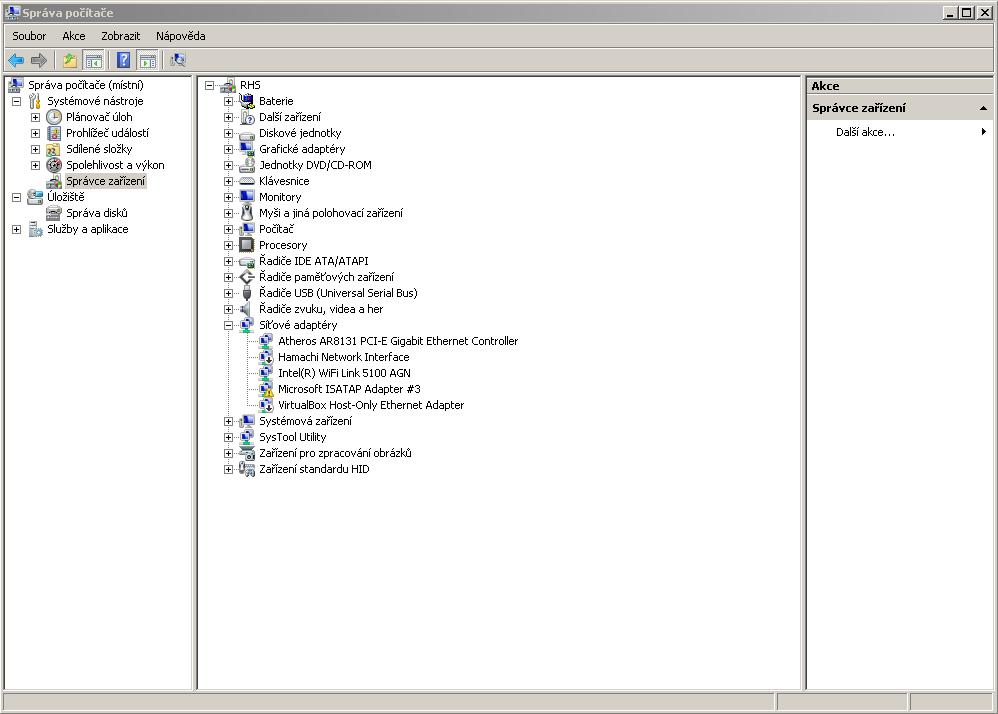
Task: Toggle the console tree pane toolbar button
Action: (x=93, y=60)
